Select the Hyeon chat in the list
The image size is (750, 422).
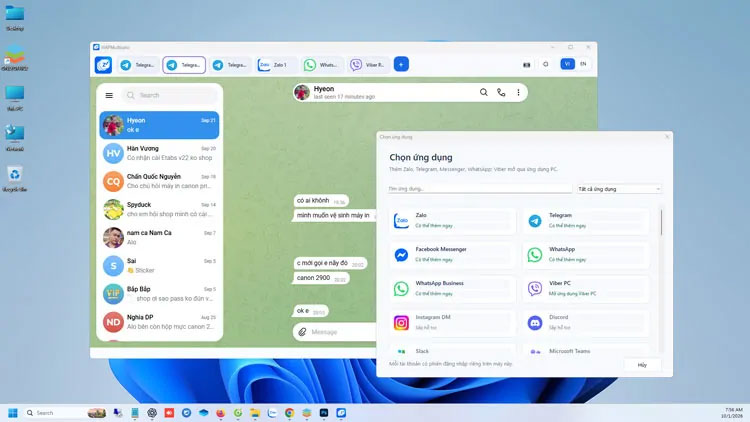(159, 125)
